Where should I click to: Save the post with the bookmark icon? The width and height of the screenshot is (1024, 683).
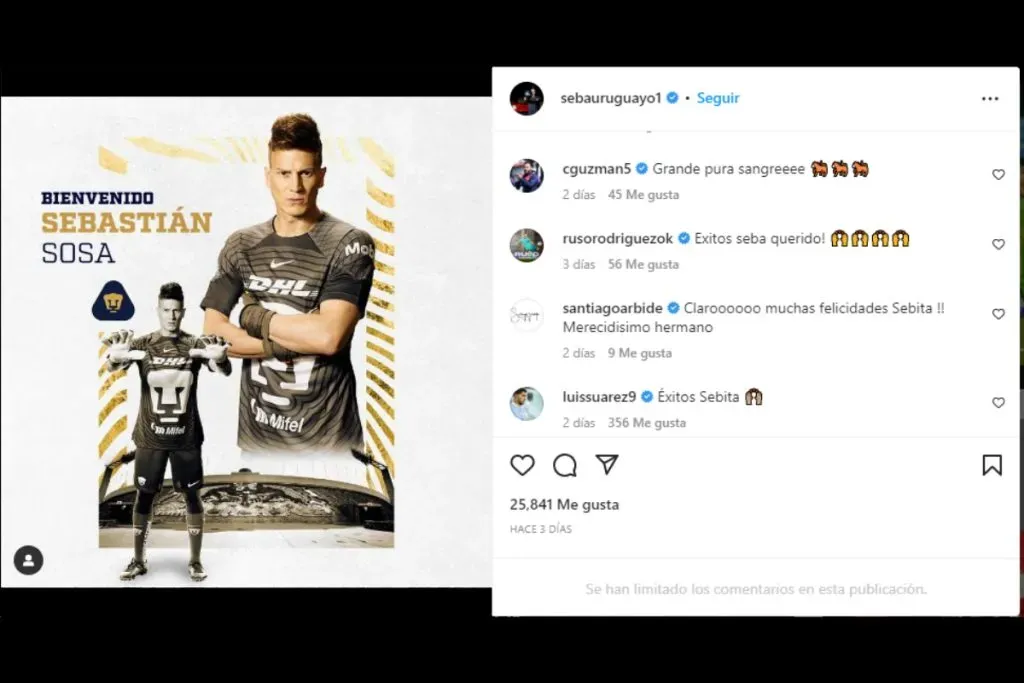click(x=992, y=466)
